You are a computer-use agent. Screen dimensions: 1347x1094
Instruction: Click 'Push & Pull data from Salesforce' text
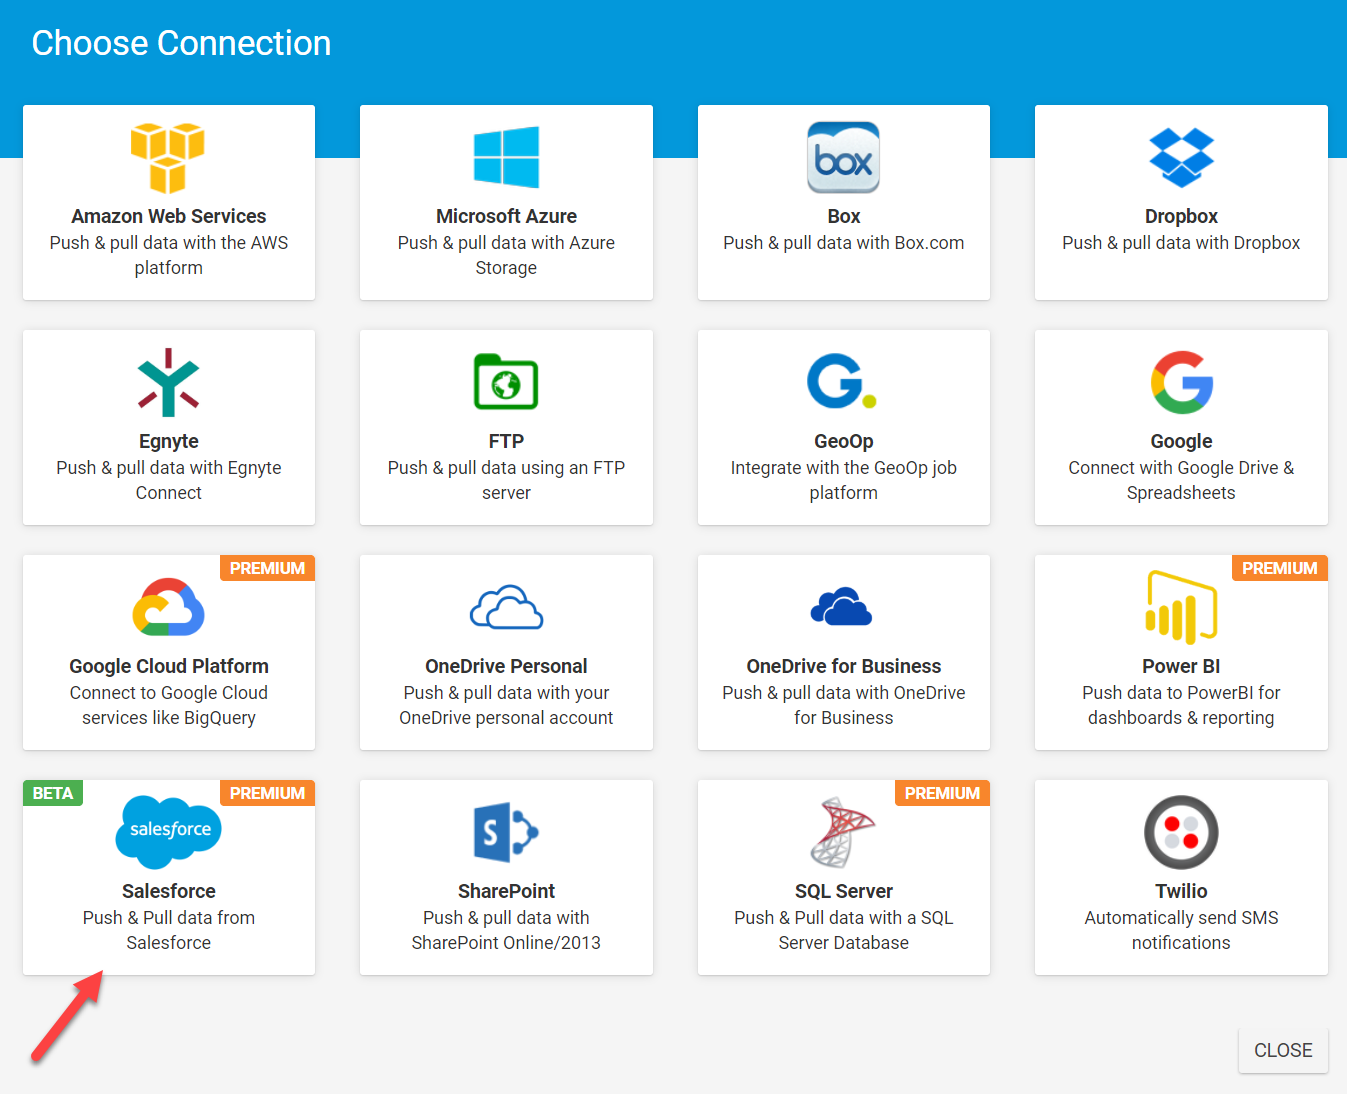[168, 930]
